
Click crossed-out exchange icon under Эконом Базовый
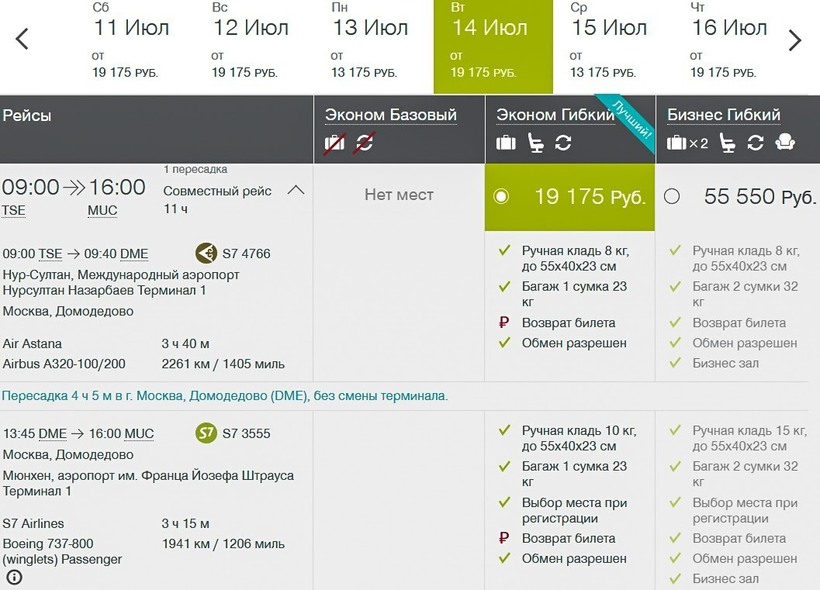364,143
